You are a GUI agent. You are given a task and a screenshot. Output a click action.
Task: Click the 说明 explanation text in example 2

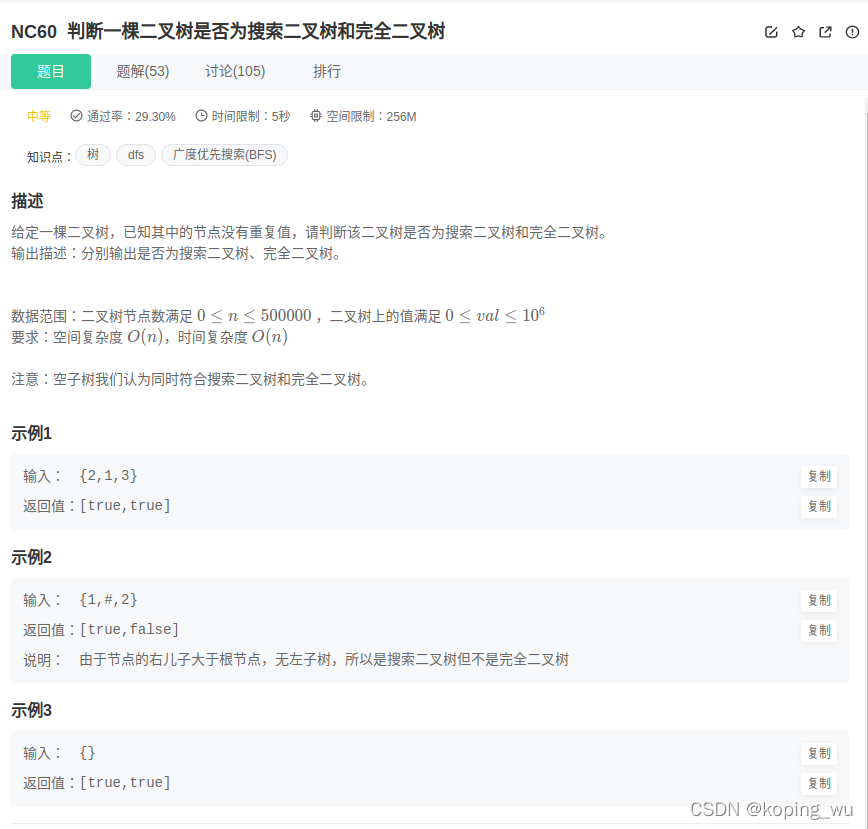coord(324,660)
